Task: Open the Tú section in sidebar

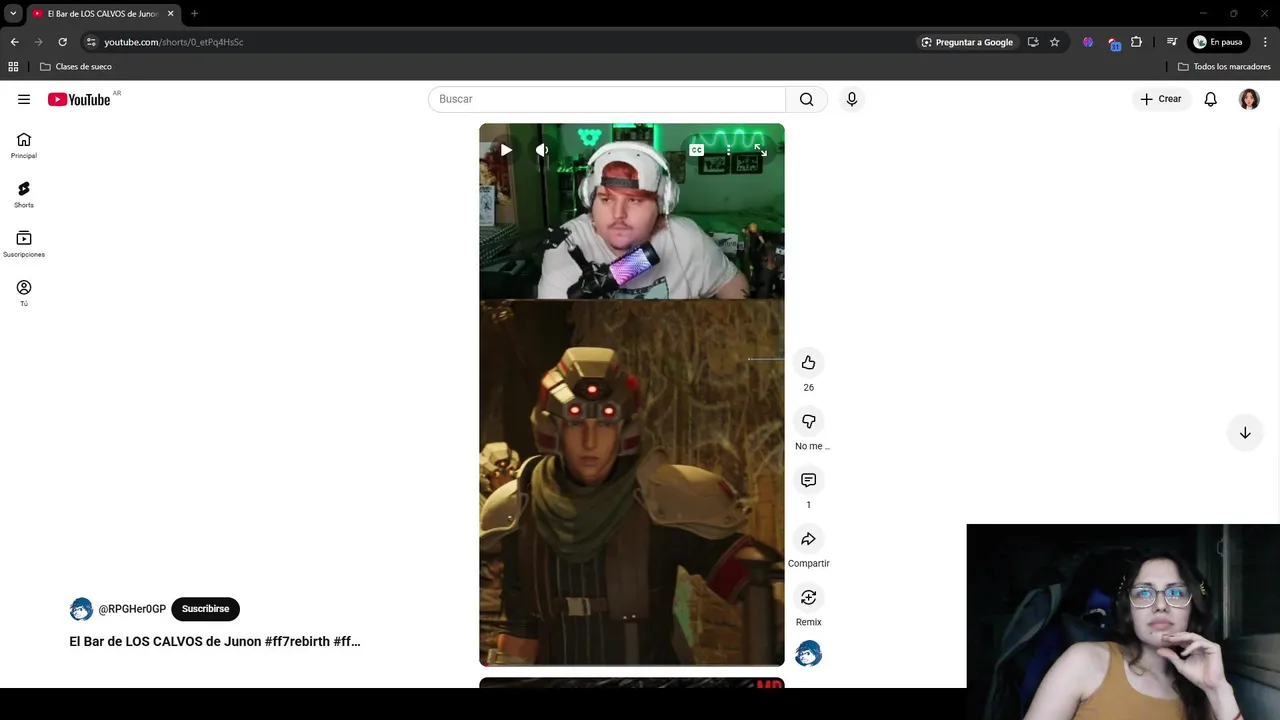Action: point(24,293)
